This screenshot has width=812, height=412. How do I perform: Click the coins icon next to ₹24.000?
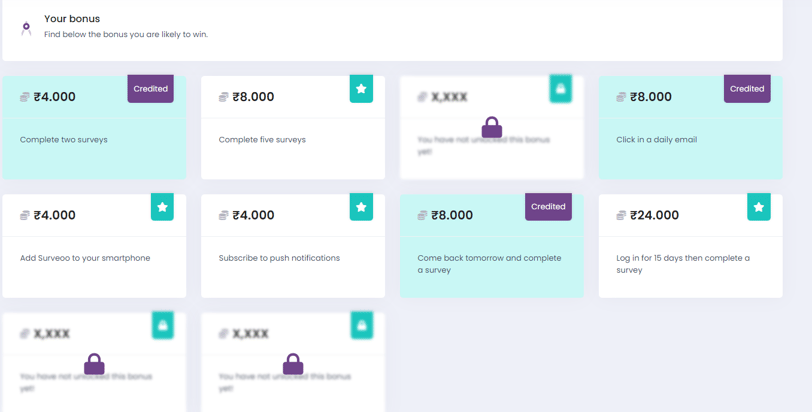point(621,215)
